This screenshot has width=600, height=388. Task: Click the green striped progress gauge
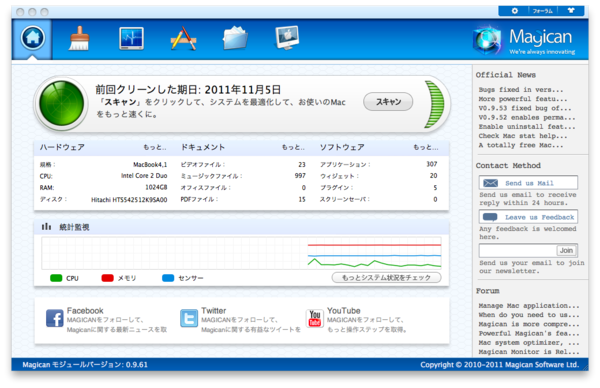434,104
